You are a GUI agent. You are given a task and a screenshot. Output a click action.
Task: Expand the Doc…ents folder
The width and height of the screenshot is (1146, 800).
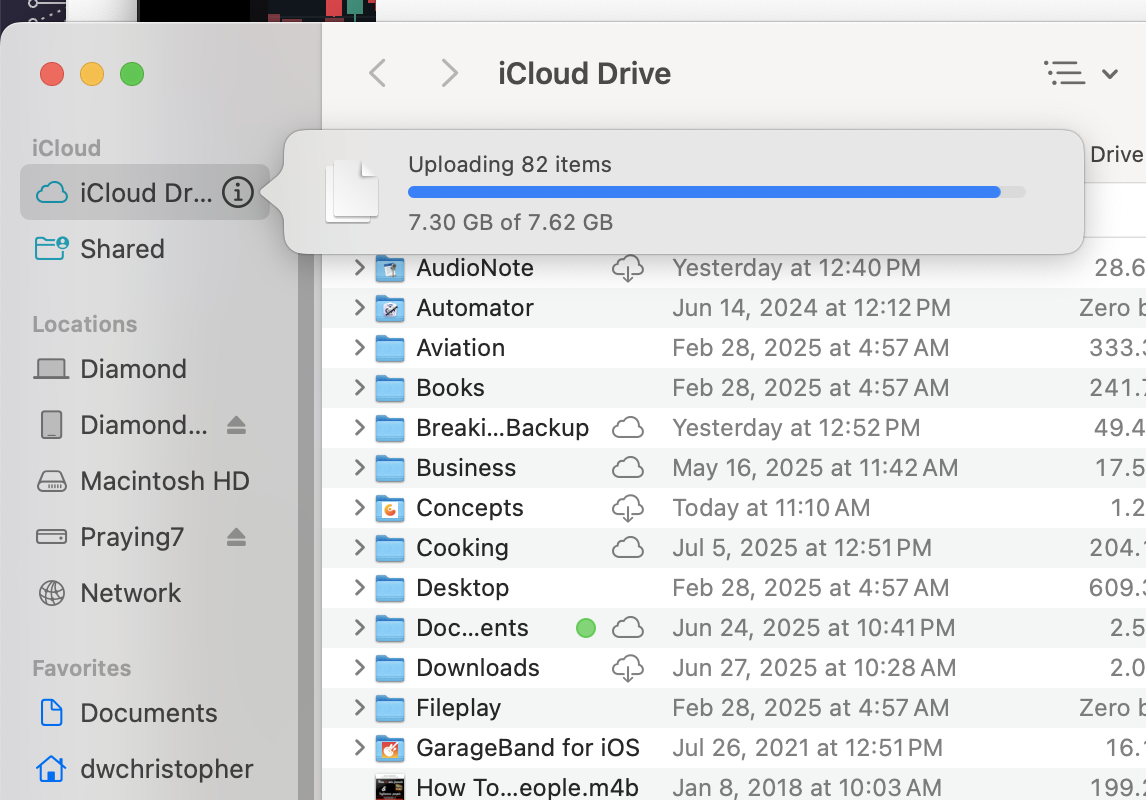[359, 628]
